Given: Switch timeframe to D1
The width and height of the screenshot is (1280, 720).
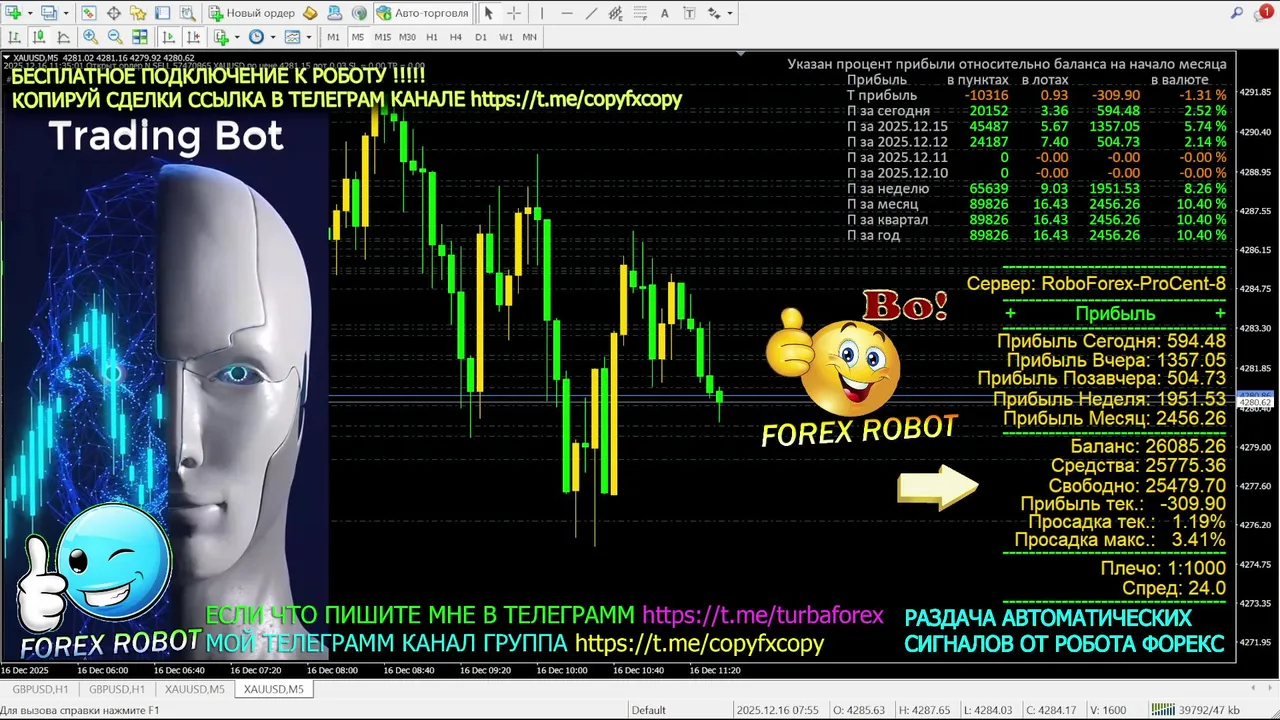Looking at the screenshot, I should [x=481, y=37].
